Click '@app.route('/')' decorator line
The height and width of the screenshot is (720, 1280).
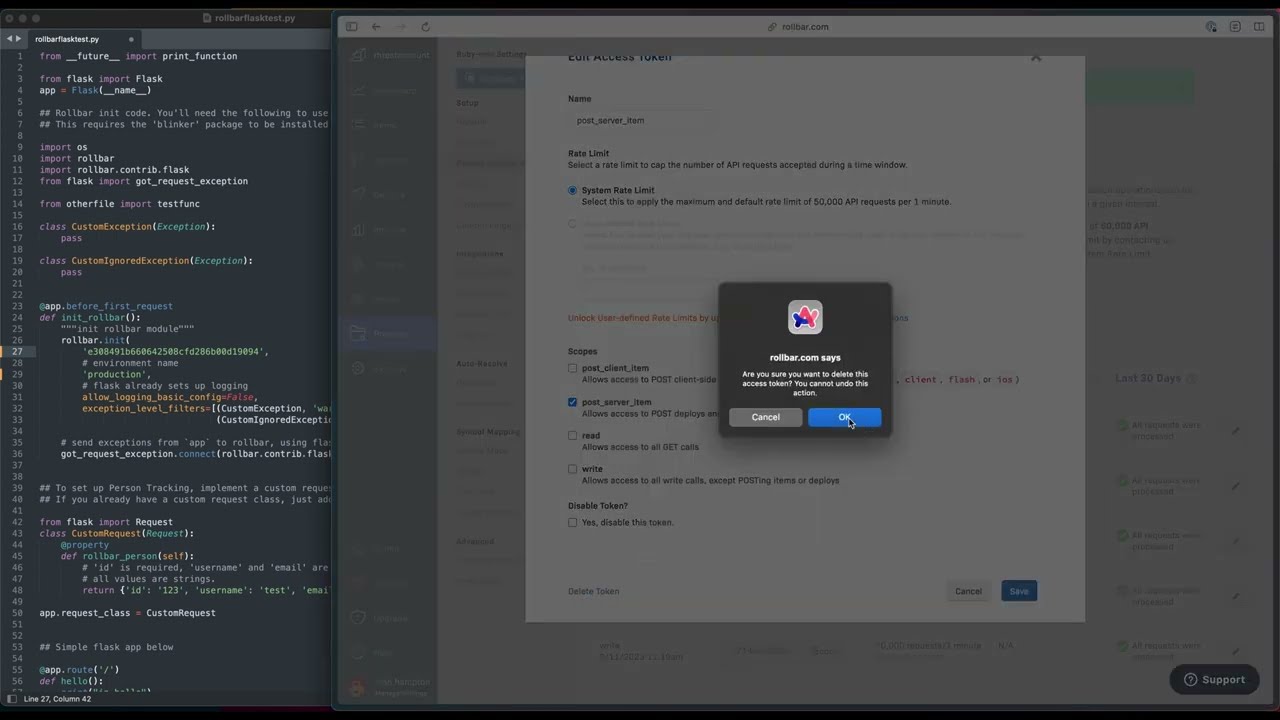(80, 670)
